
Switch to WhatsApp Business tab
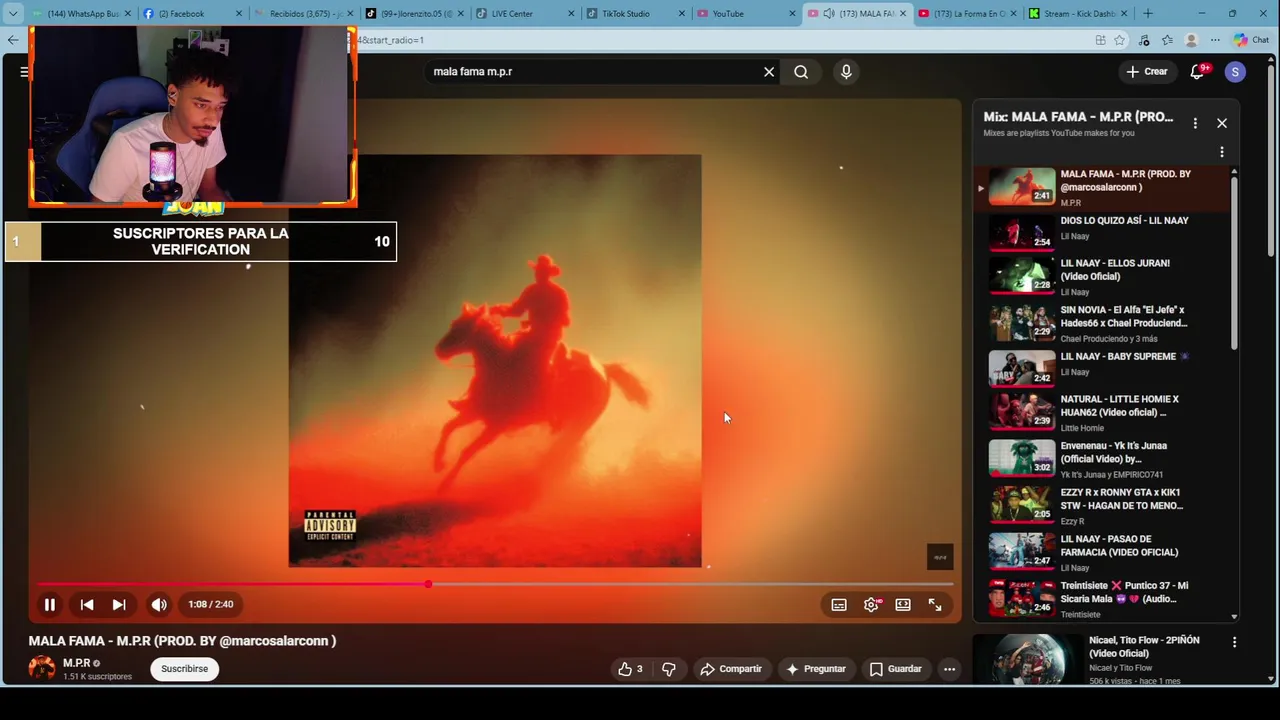82,14
